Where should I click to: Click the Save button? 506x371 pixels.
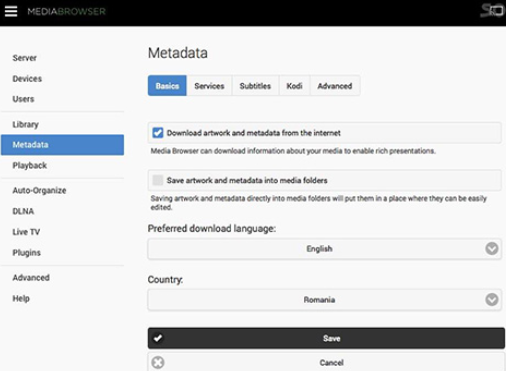326,338
